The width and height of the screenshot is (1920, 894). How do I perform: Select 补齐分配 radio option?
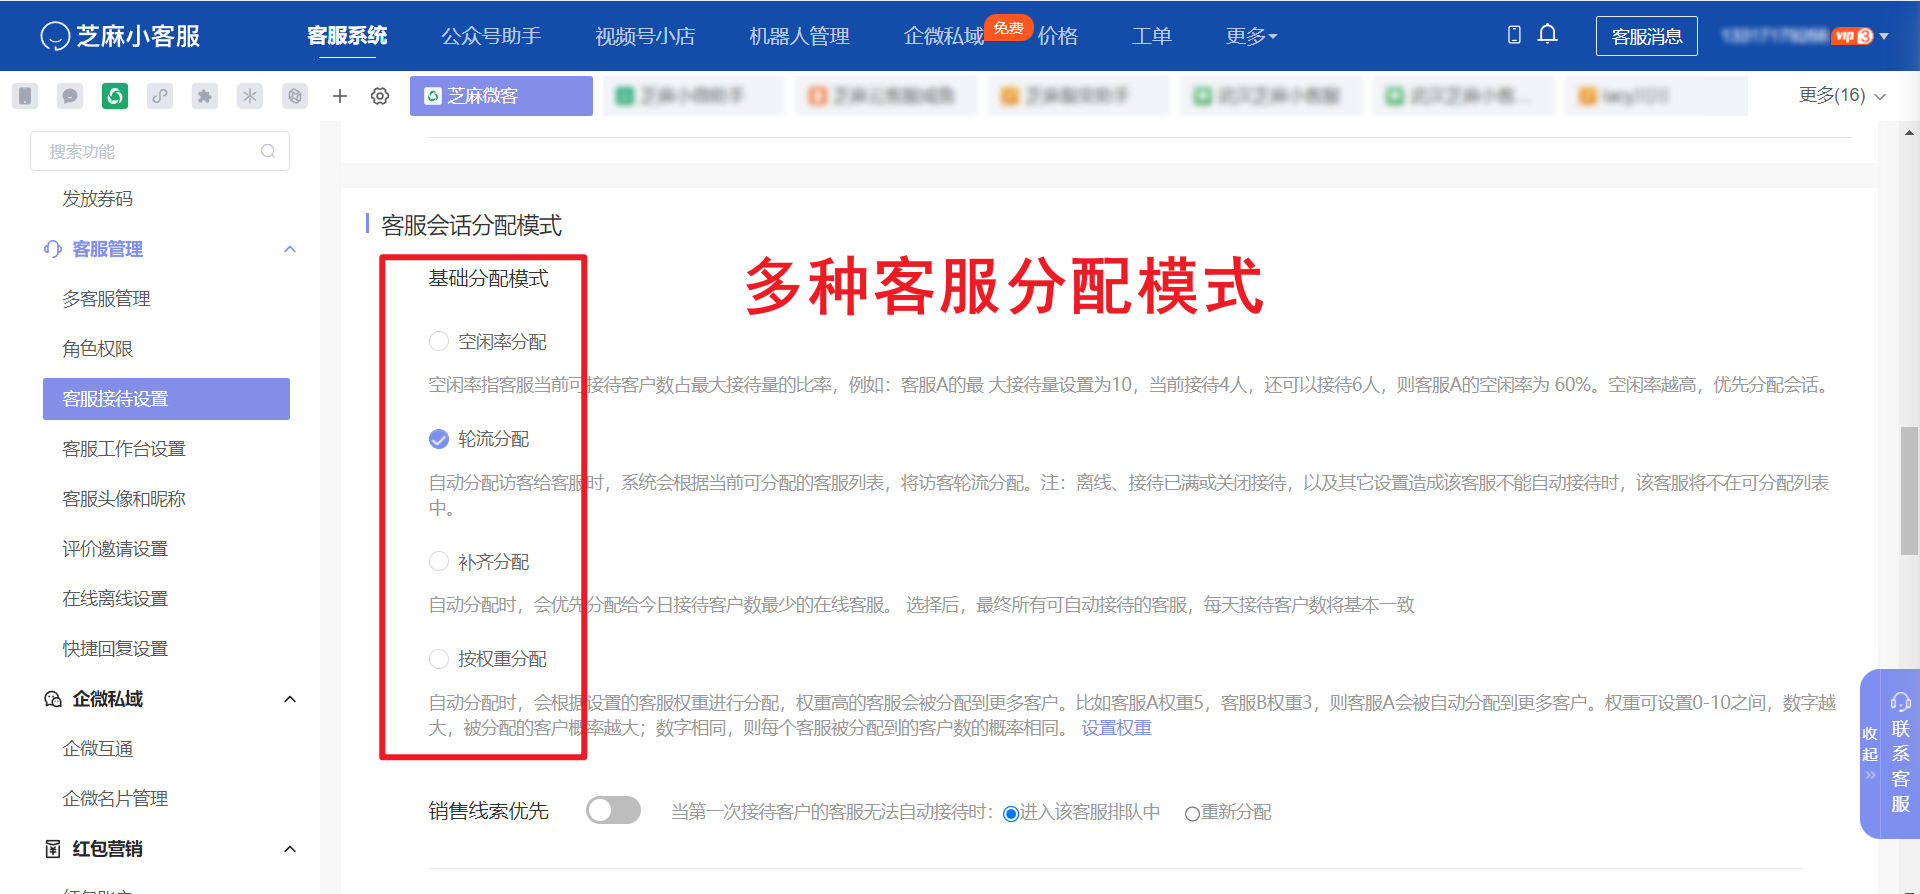439,561
